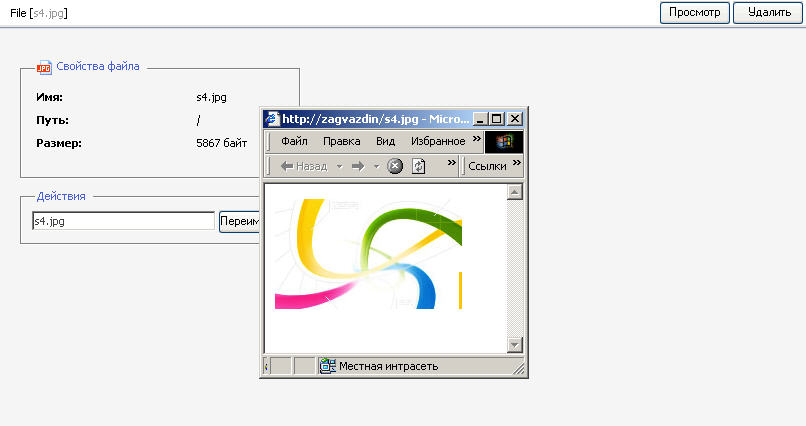
Task: Open the Правка menu
Action: 341,142
